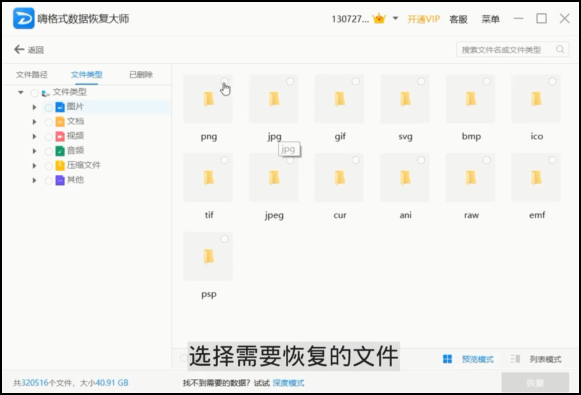Select the png folder radio button

tap(224, 81)
